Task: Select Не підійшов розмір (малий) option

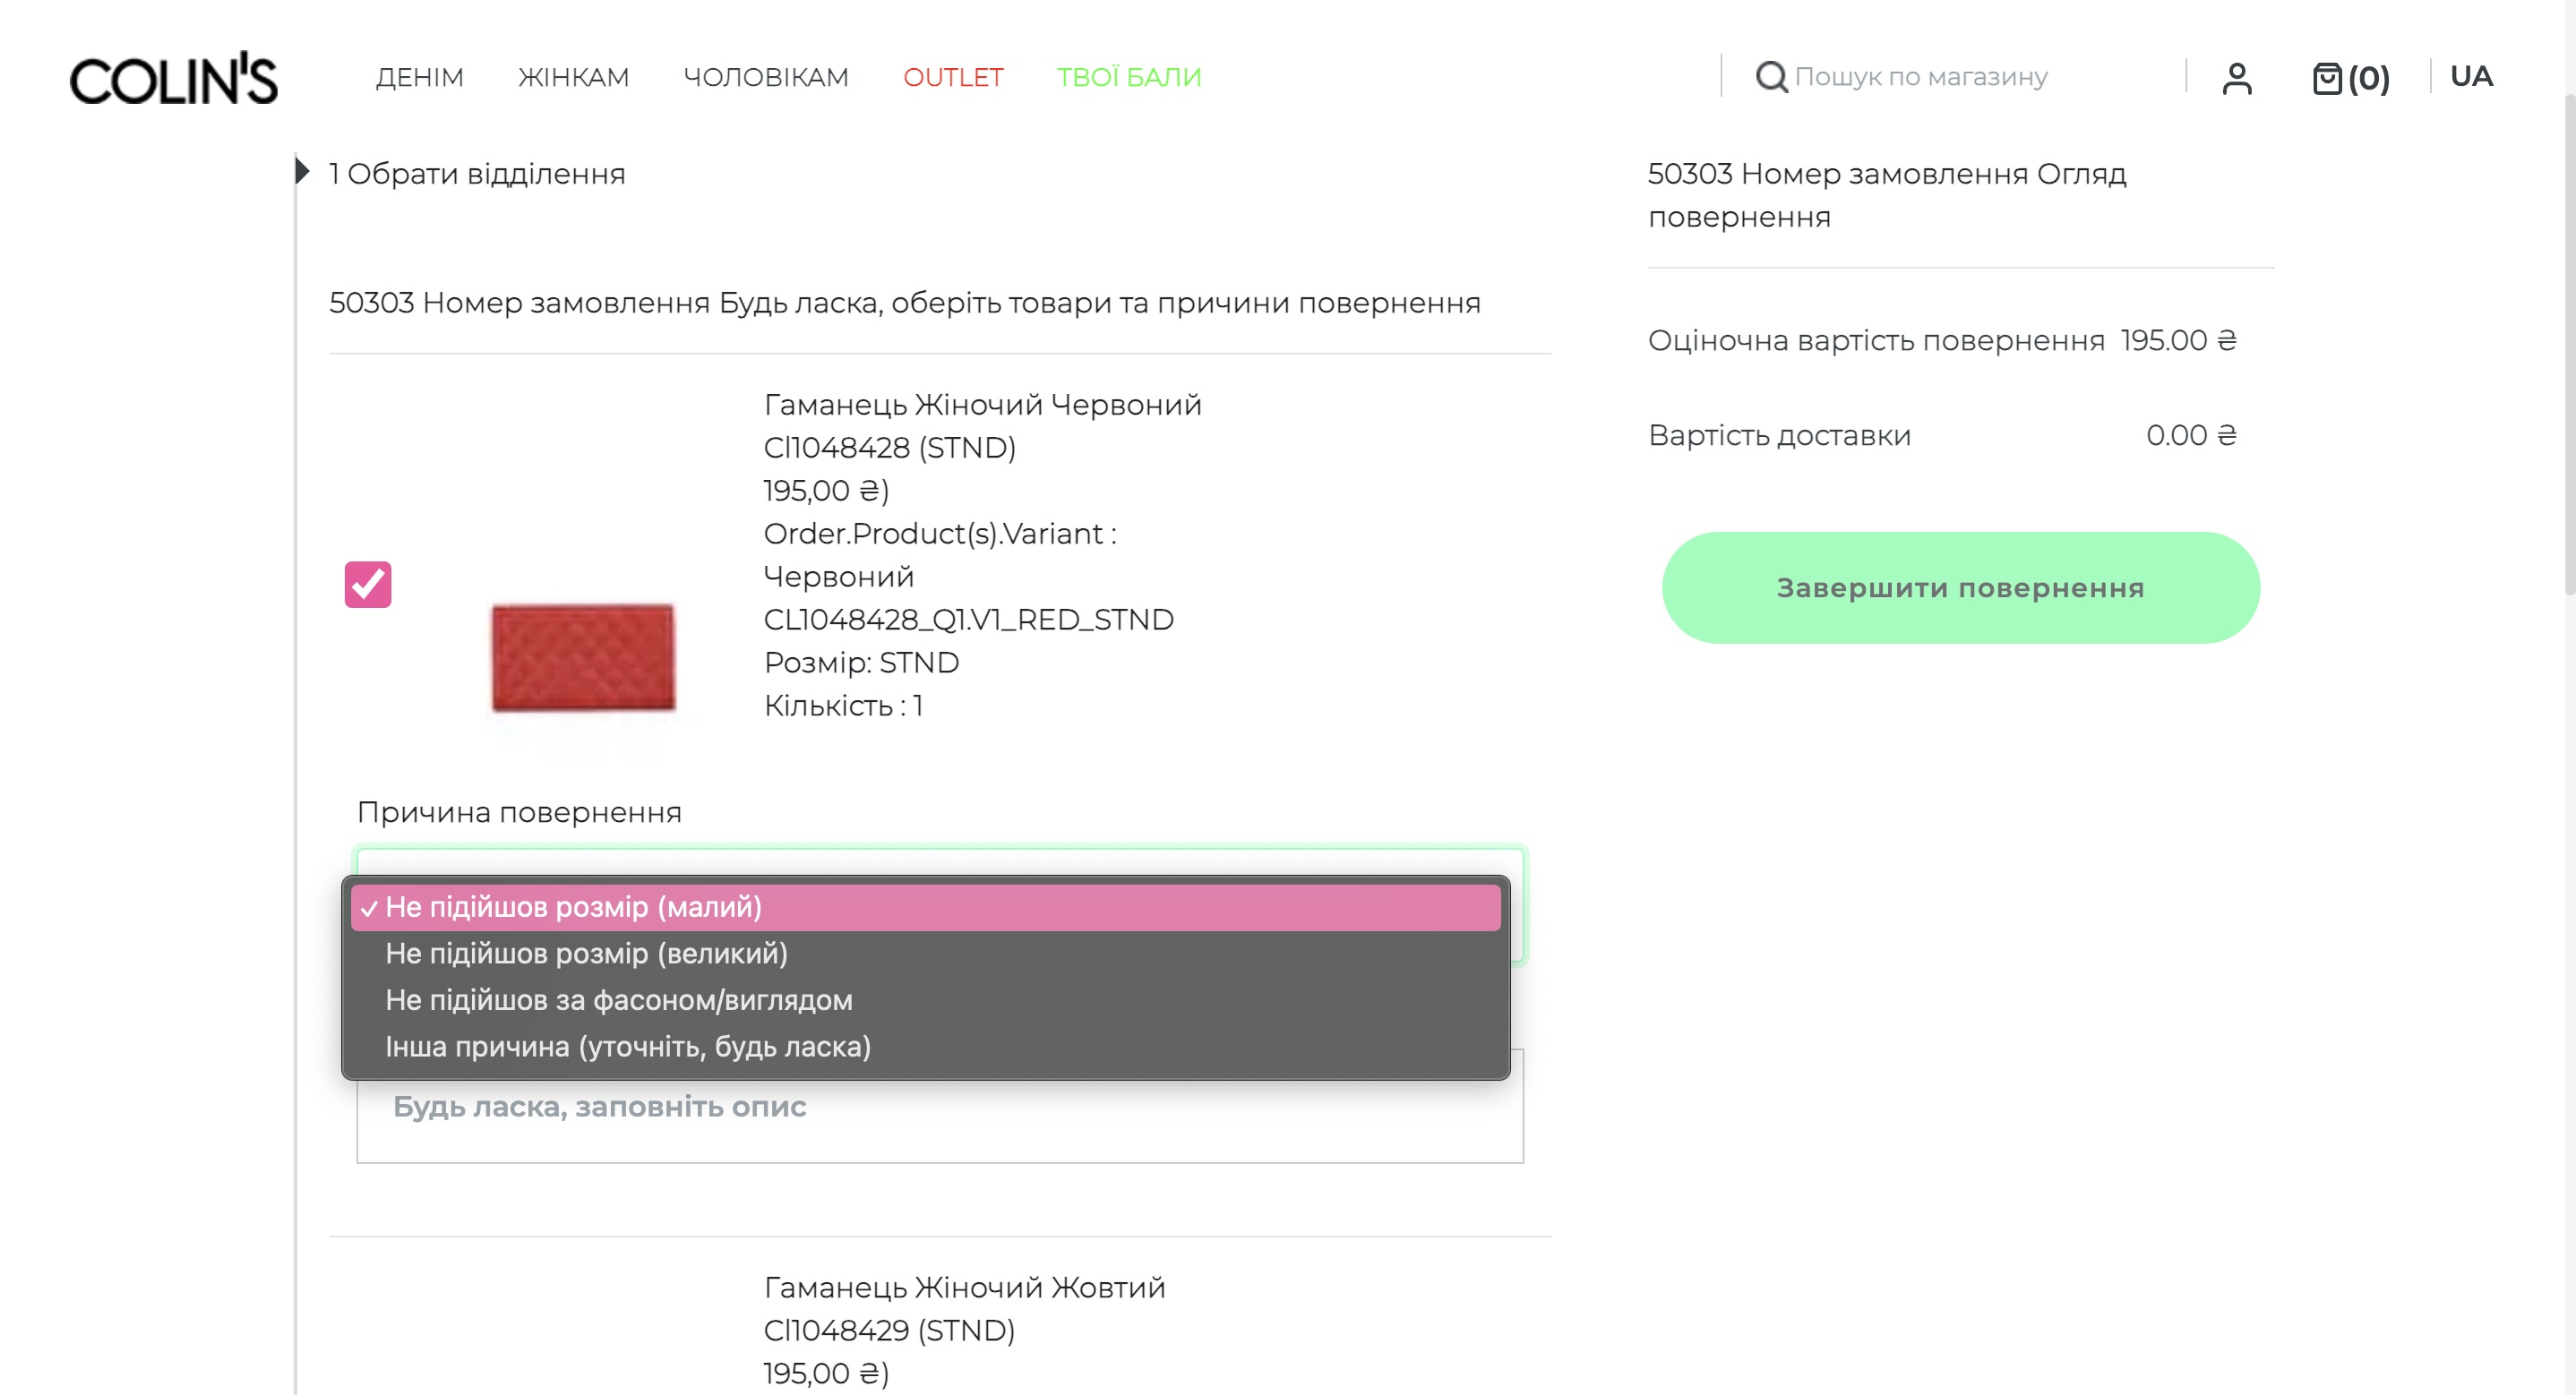Action: click(573, 907)
